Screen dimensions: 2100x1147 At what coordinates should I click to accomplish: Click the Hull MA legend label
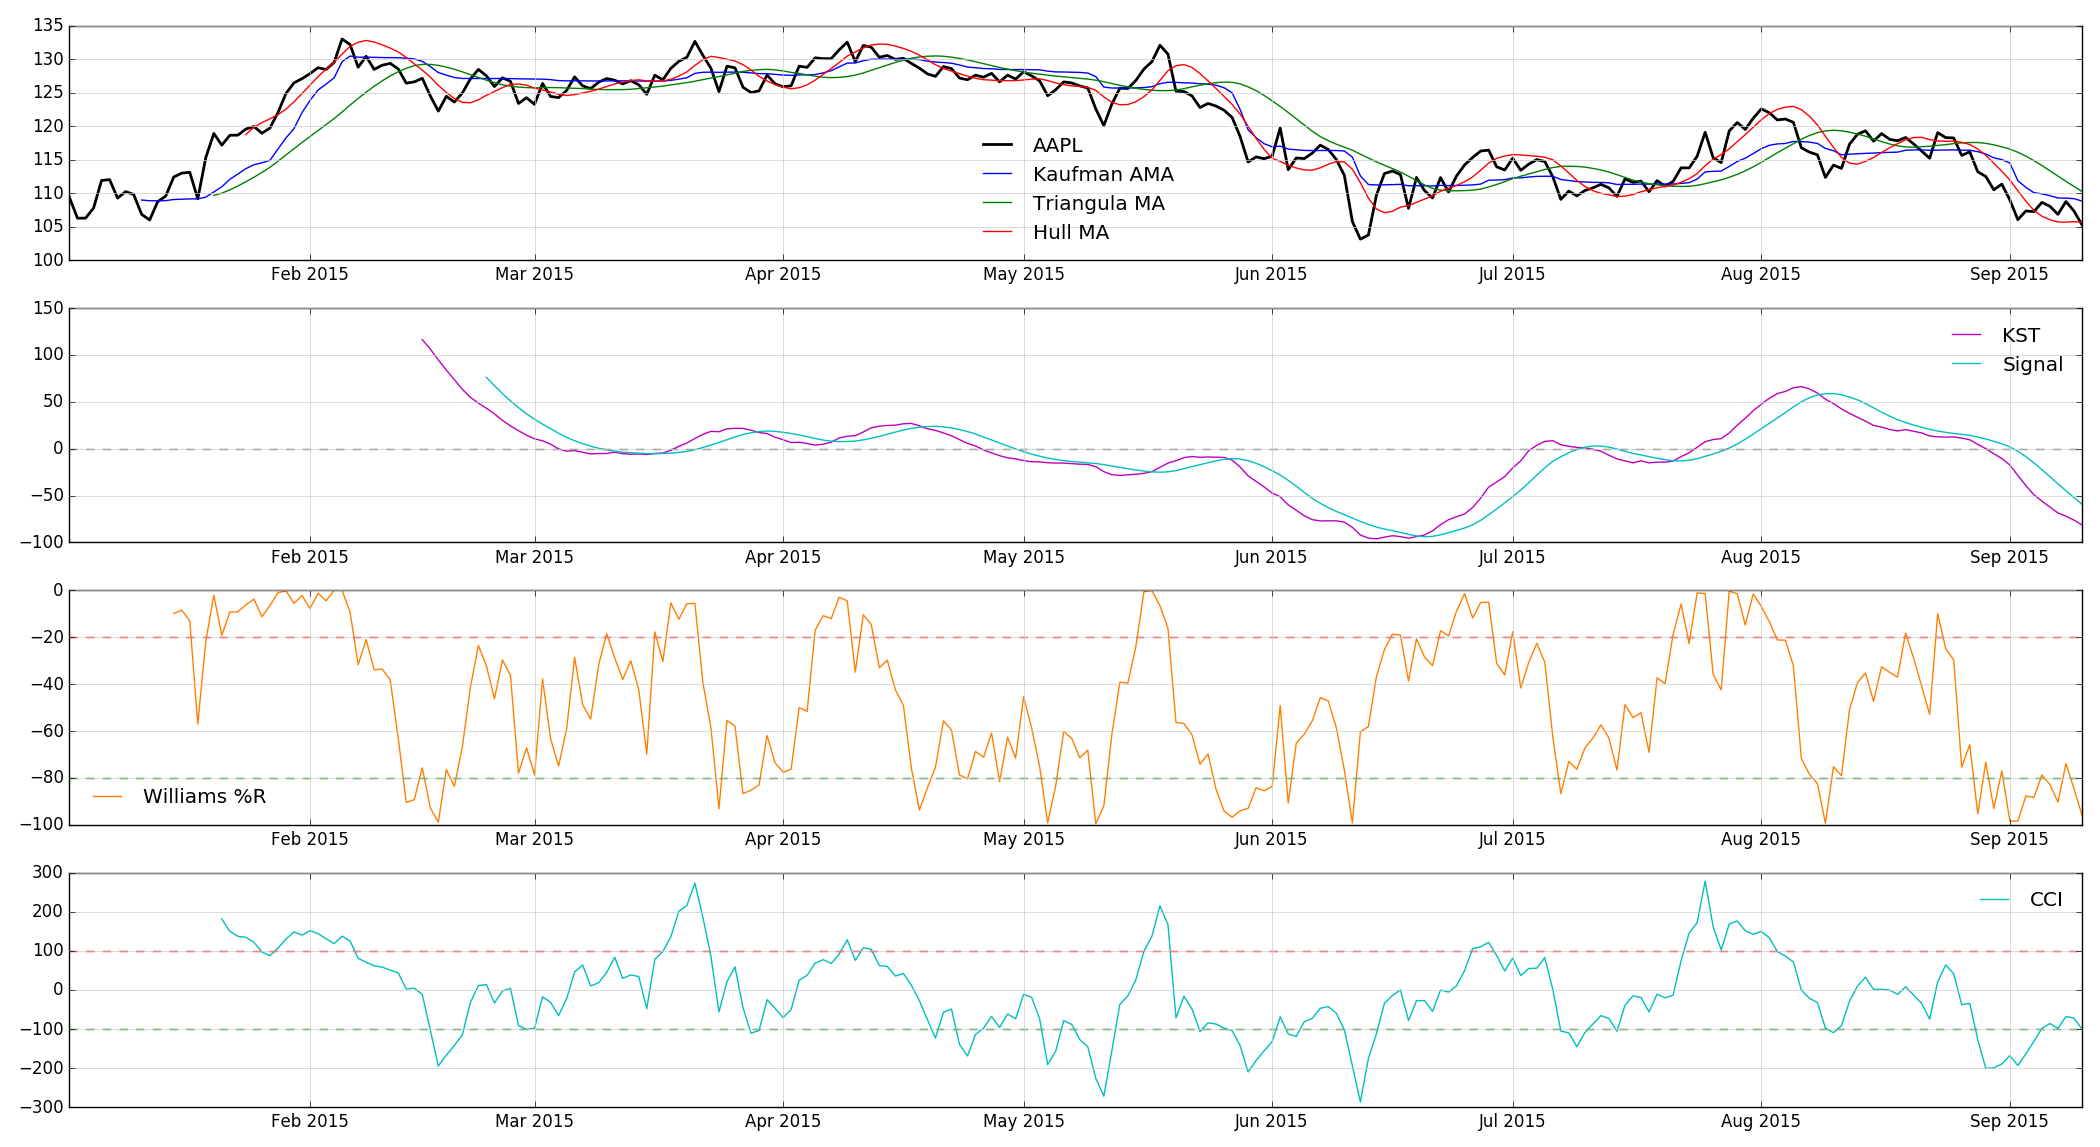point(1070,233)
